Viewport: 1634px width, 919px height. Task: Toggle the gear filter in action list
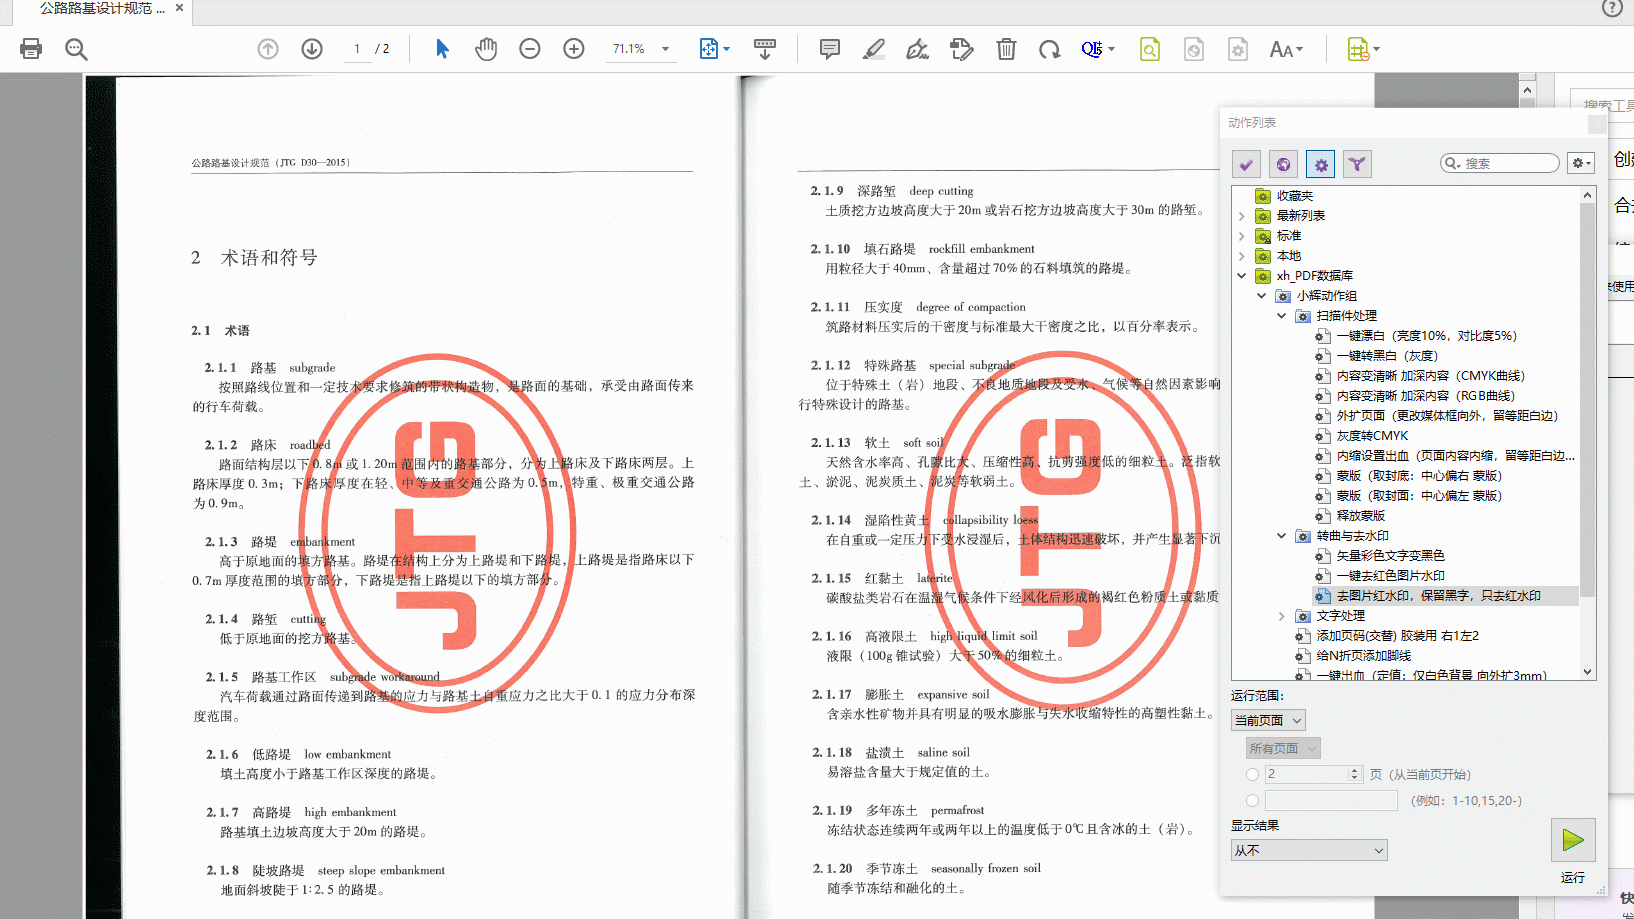click(1320, 164)
